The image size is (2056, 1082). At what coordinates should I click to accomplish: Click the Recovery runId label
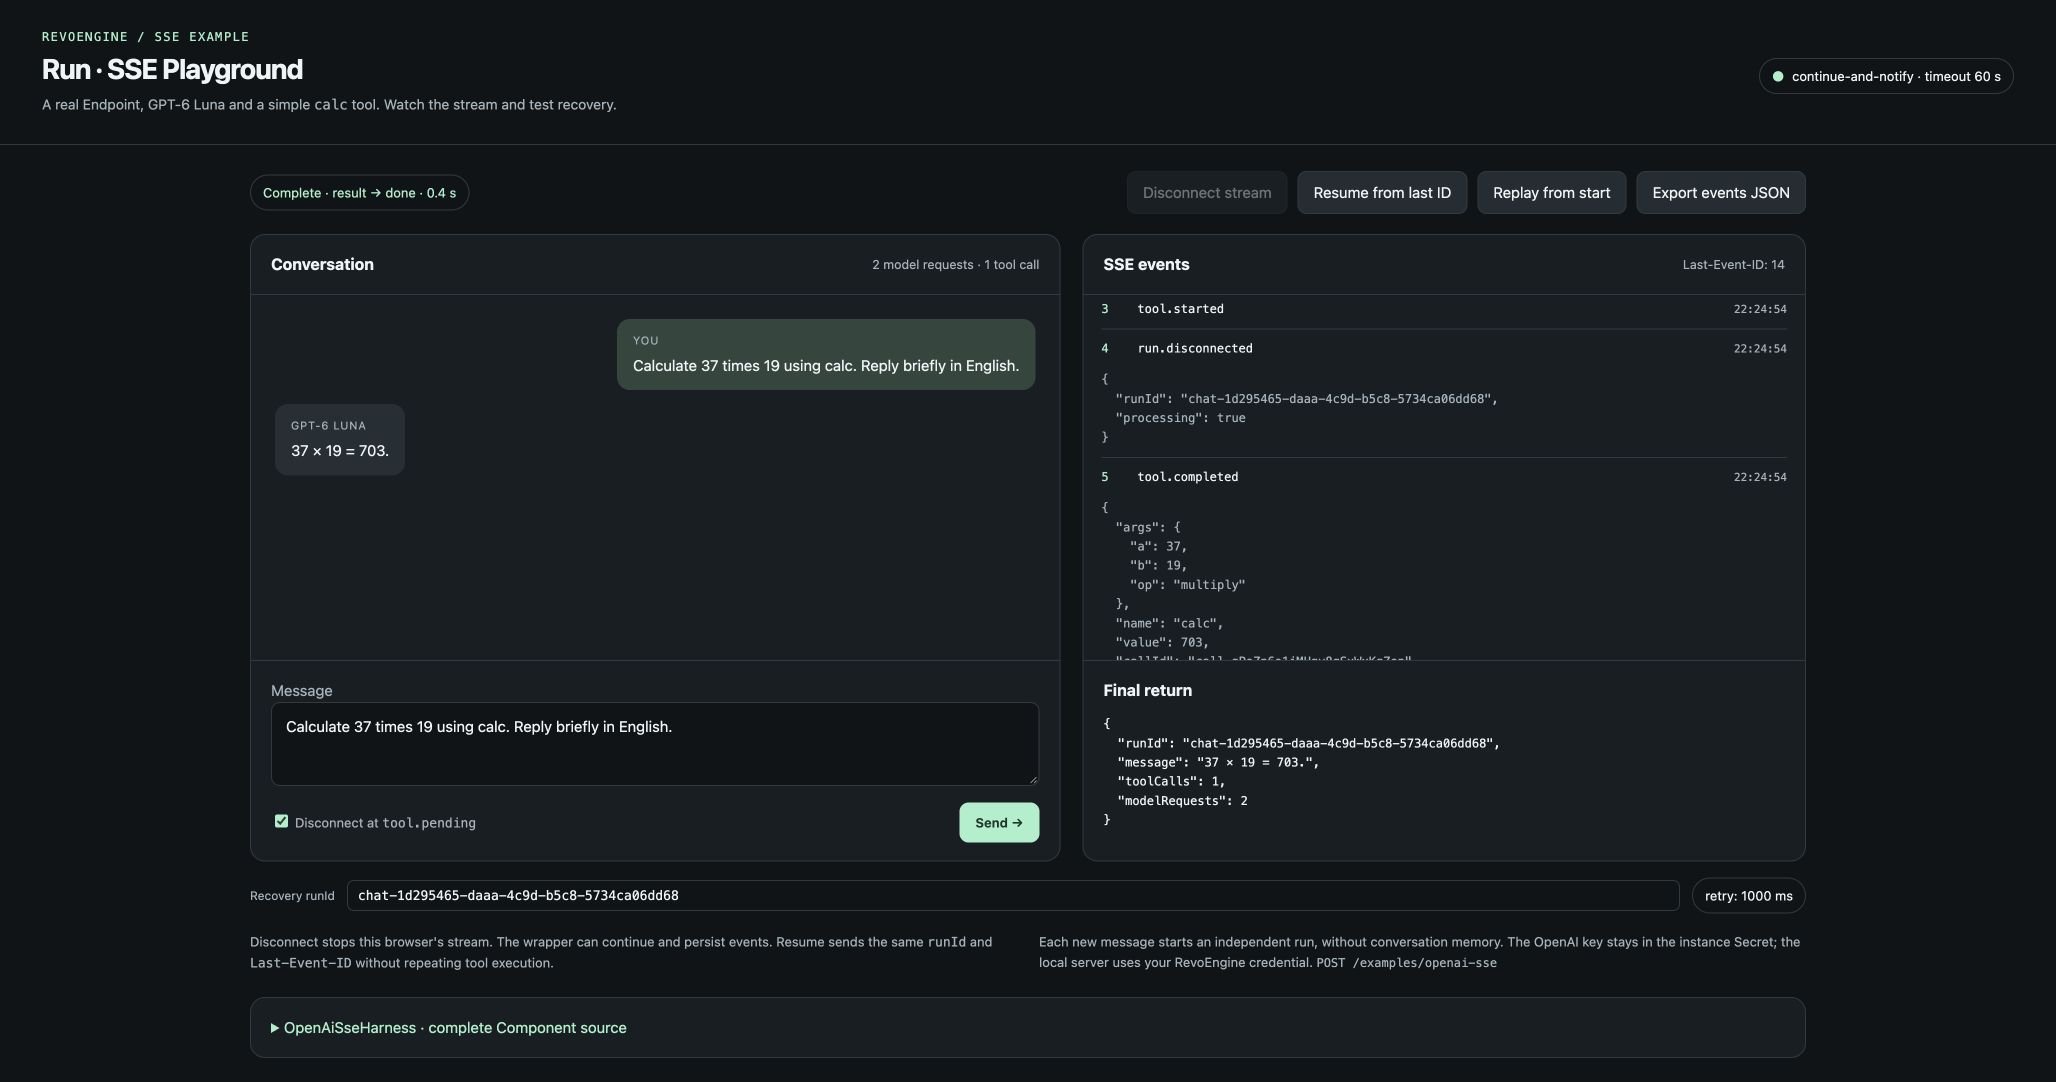(x=292, y=896)
